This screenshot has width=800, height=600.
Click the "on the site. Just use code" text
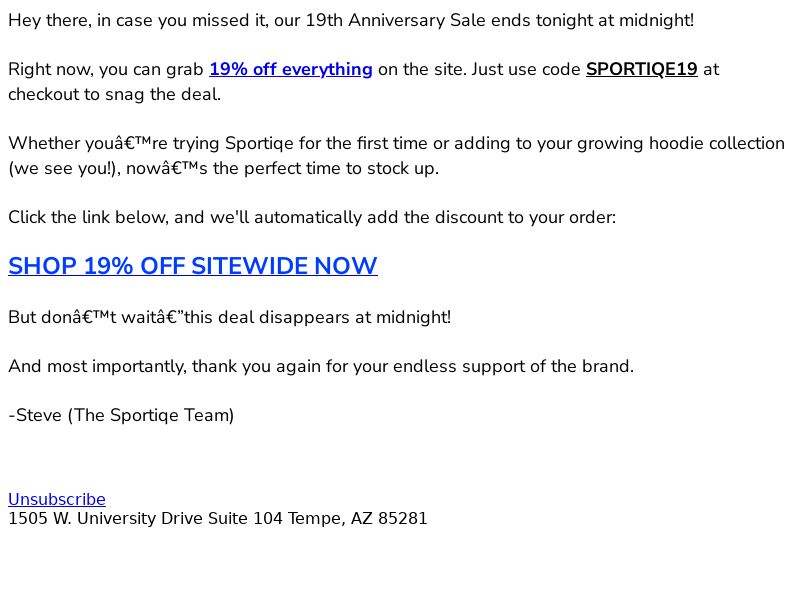[479, 69]
